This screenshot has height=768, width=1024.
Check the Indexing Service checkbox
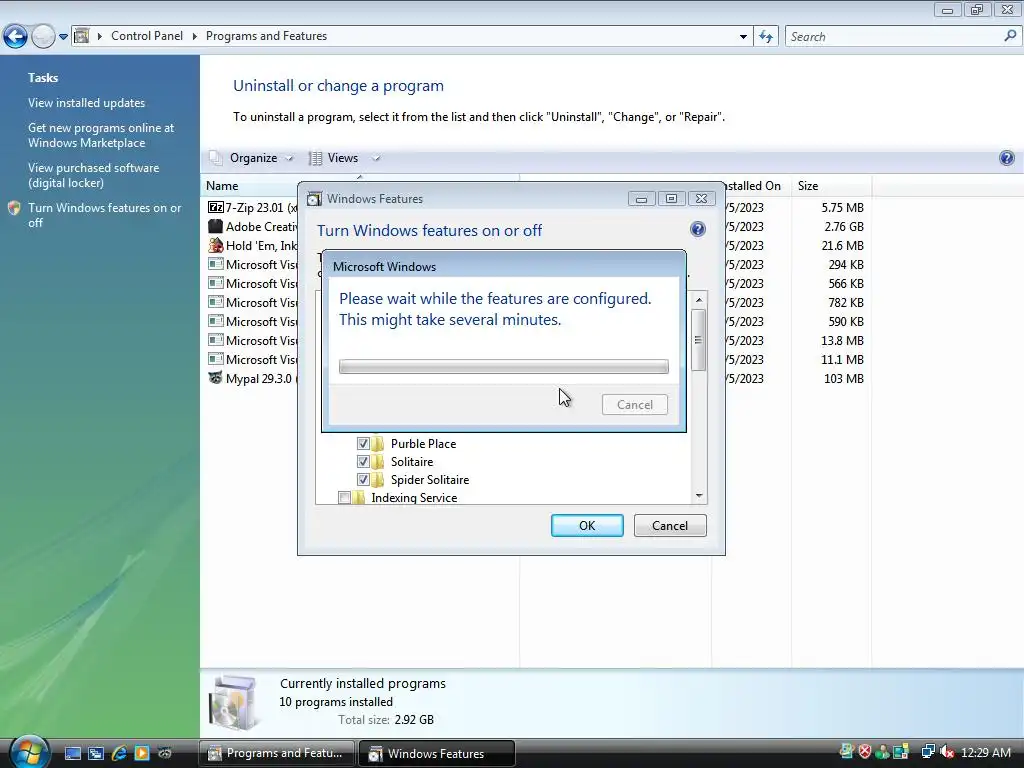click(344, 498)
